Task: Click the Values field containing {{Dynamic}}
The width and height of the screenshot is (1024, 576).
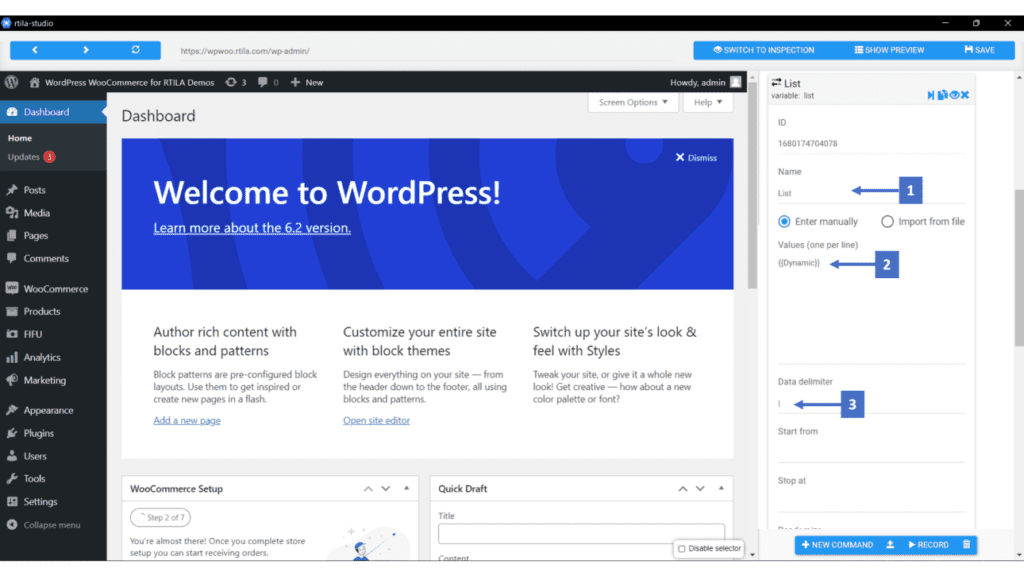Action: point(871,309)
